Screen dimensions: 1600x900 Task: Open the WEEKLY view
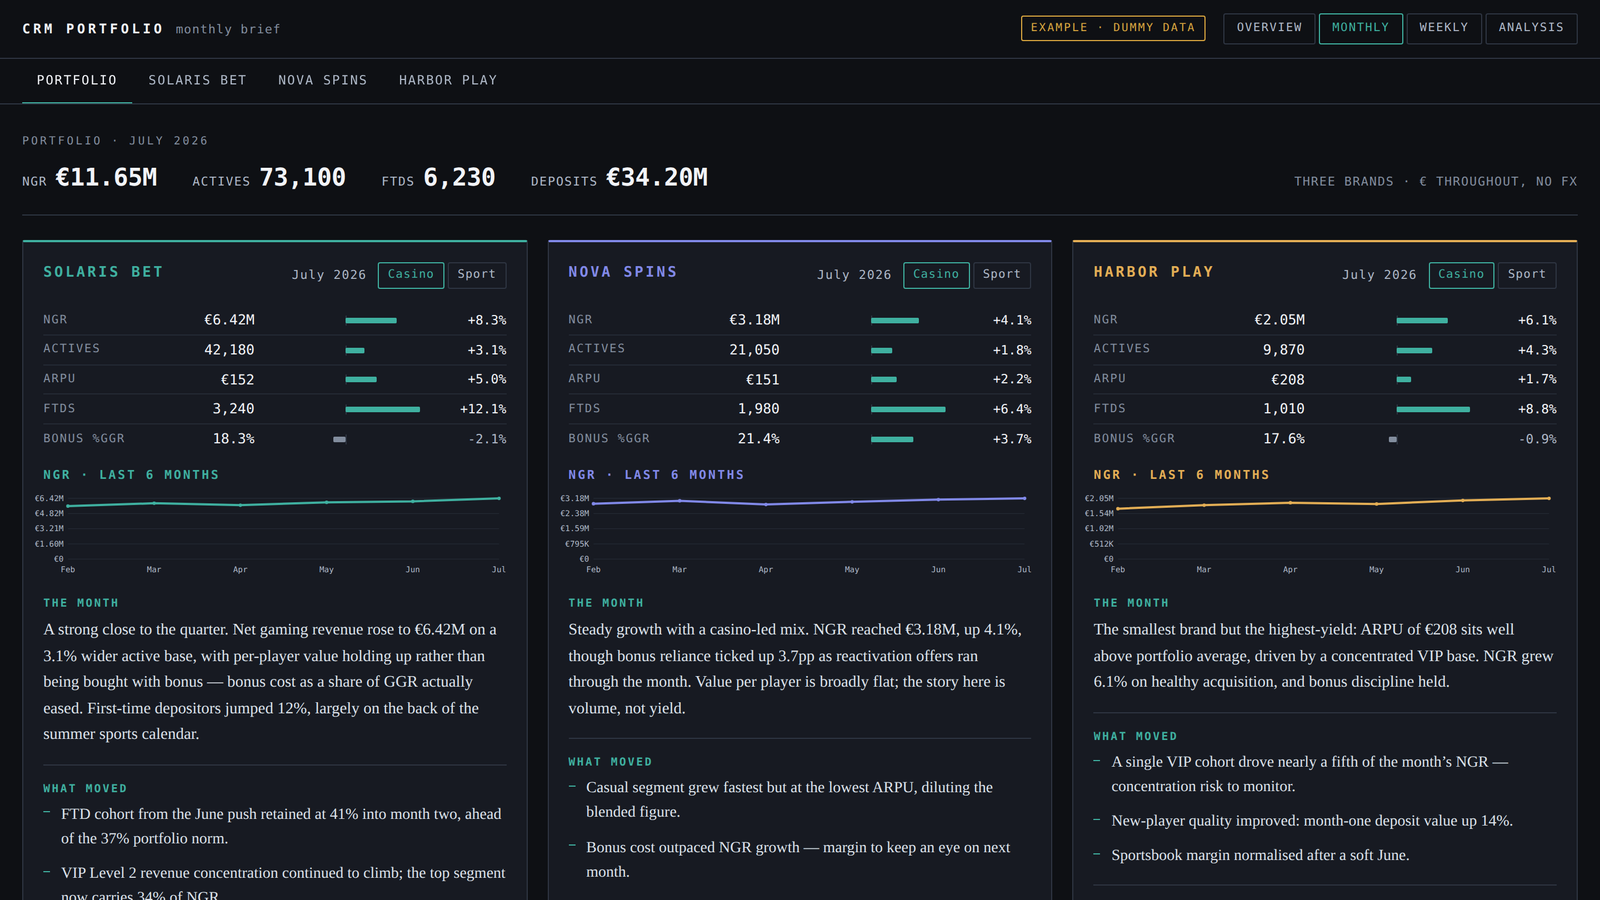click(1444, 28)
